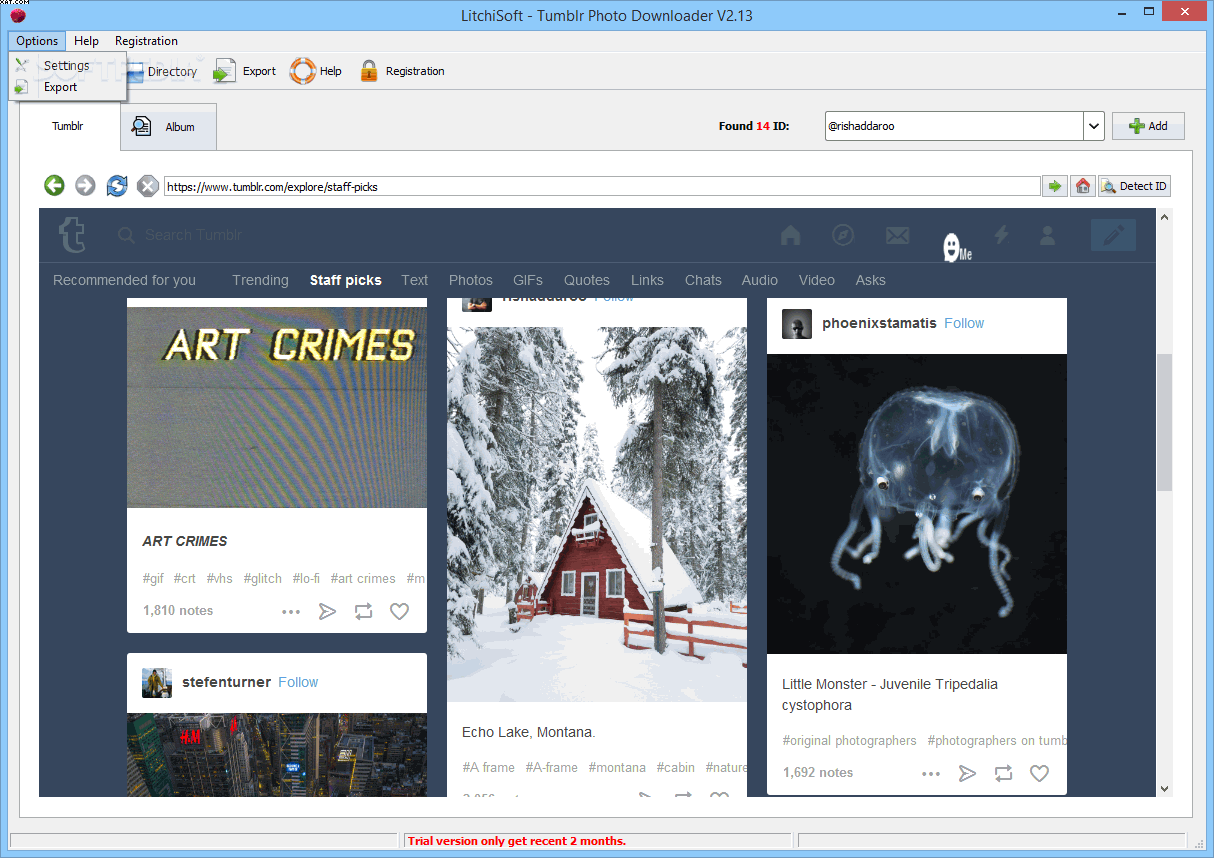Open the phoenixstamatis blog name

[879, 323]
